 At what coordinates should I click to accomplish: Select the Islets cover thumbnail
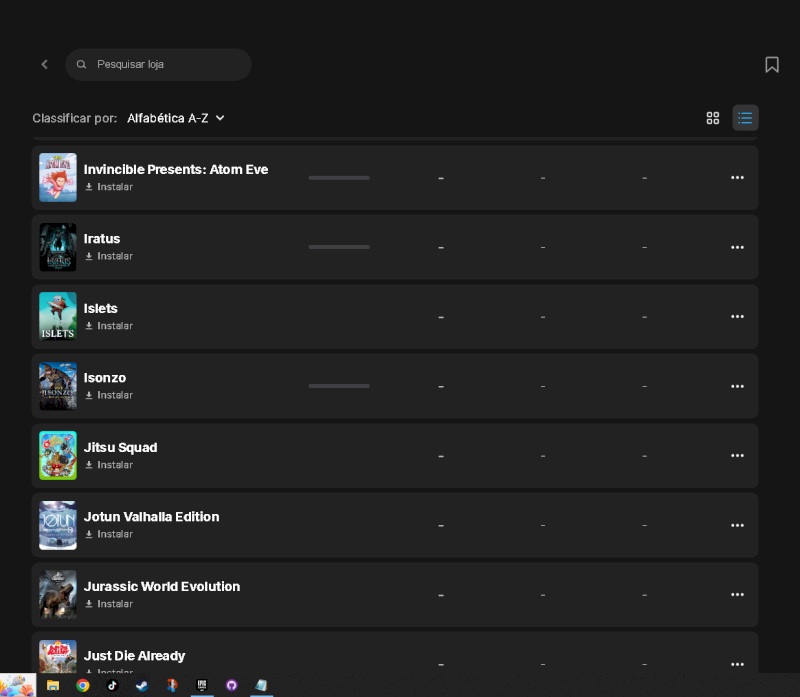click(58, 316)
